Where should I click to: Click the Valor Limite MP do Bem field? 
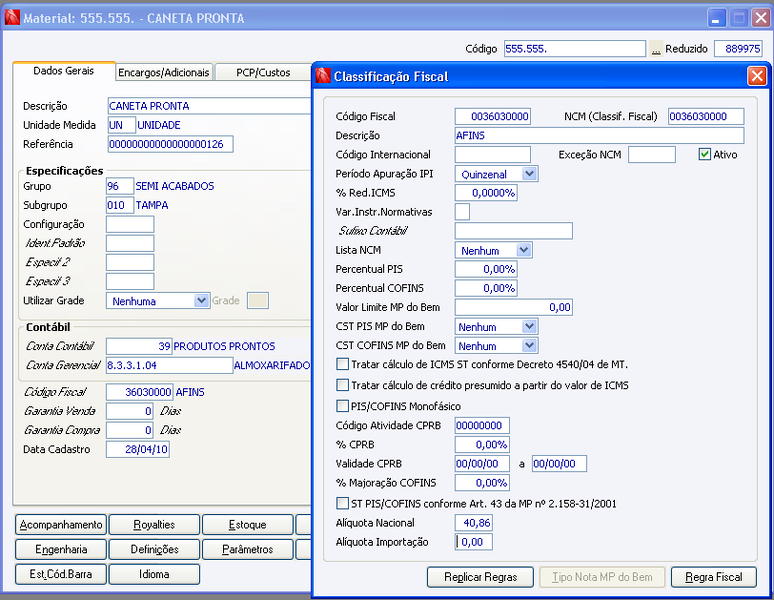[514, 307]
